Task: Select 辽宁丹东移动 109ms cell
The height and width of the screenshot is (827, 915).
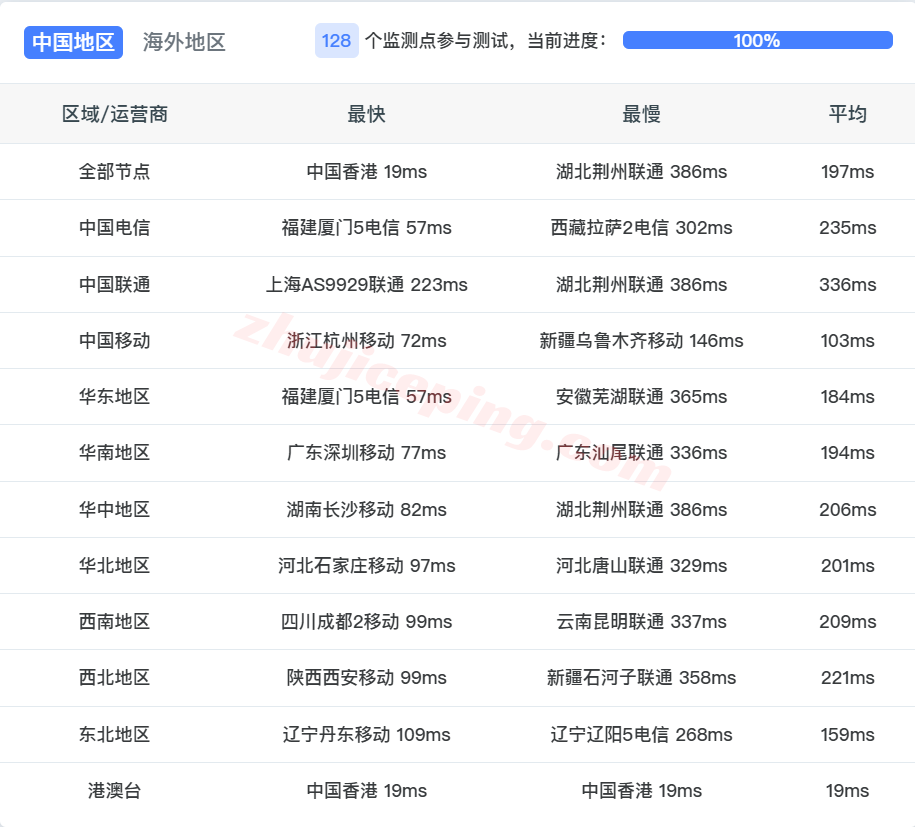Action: [366, 735]
